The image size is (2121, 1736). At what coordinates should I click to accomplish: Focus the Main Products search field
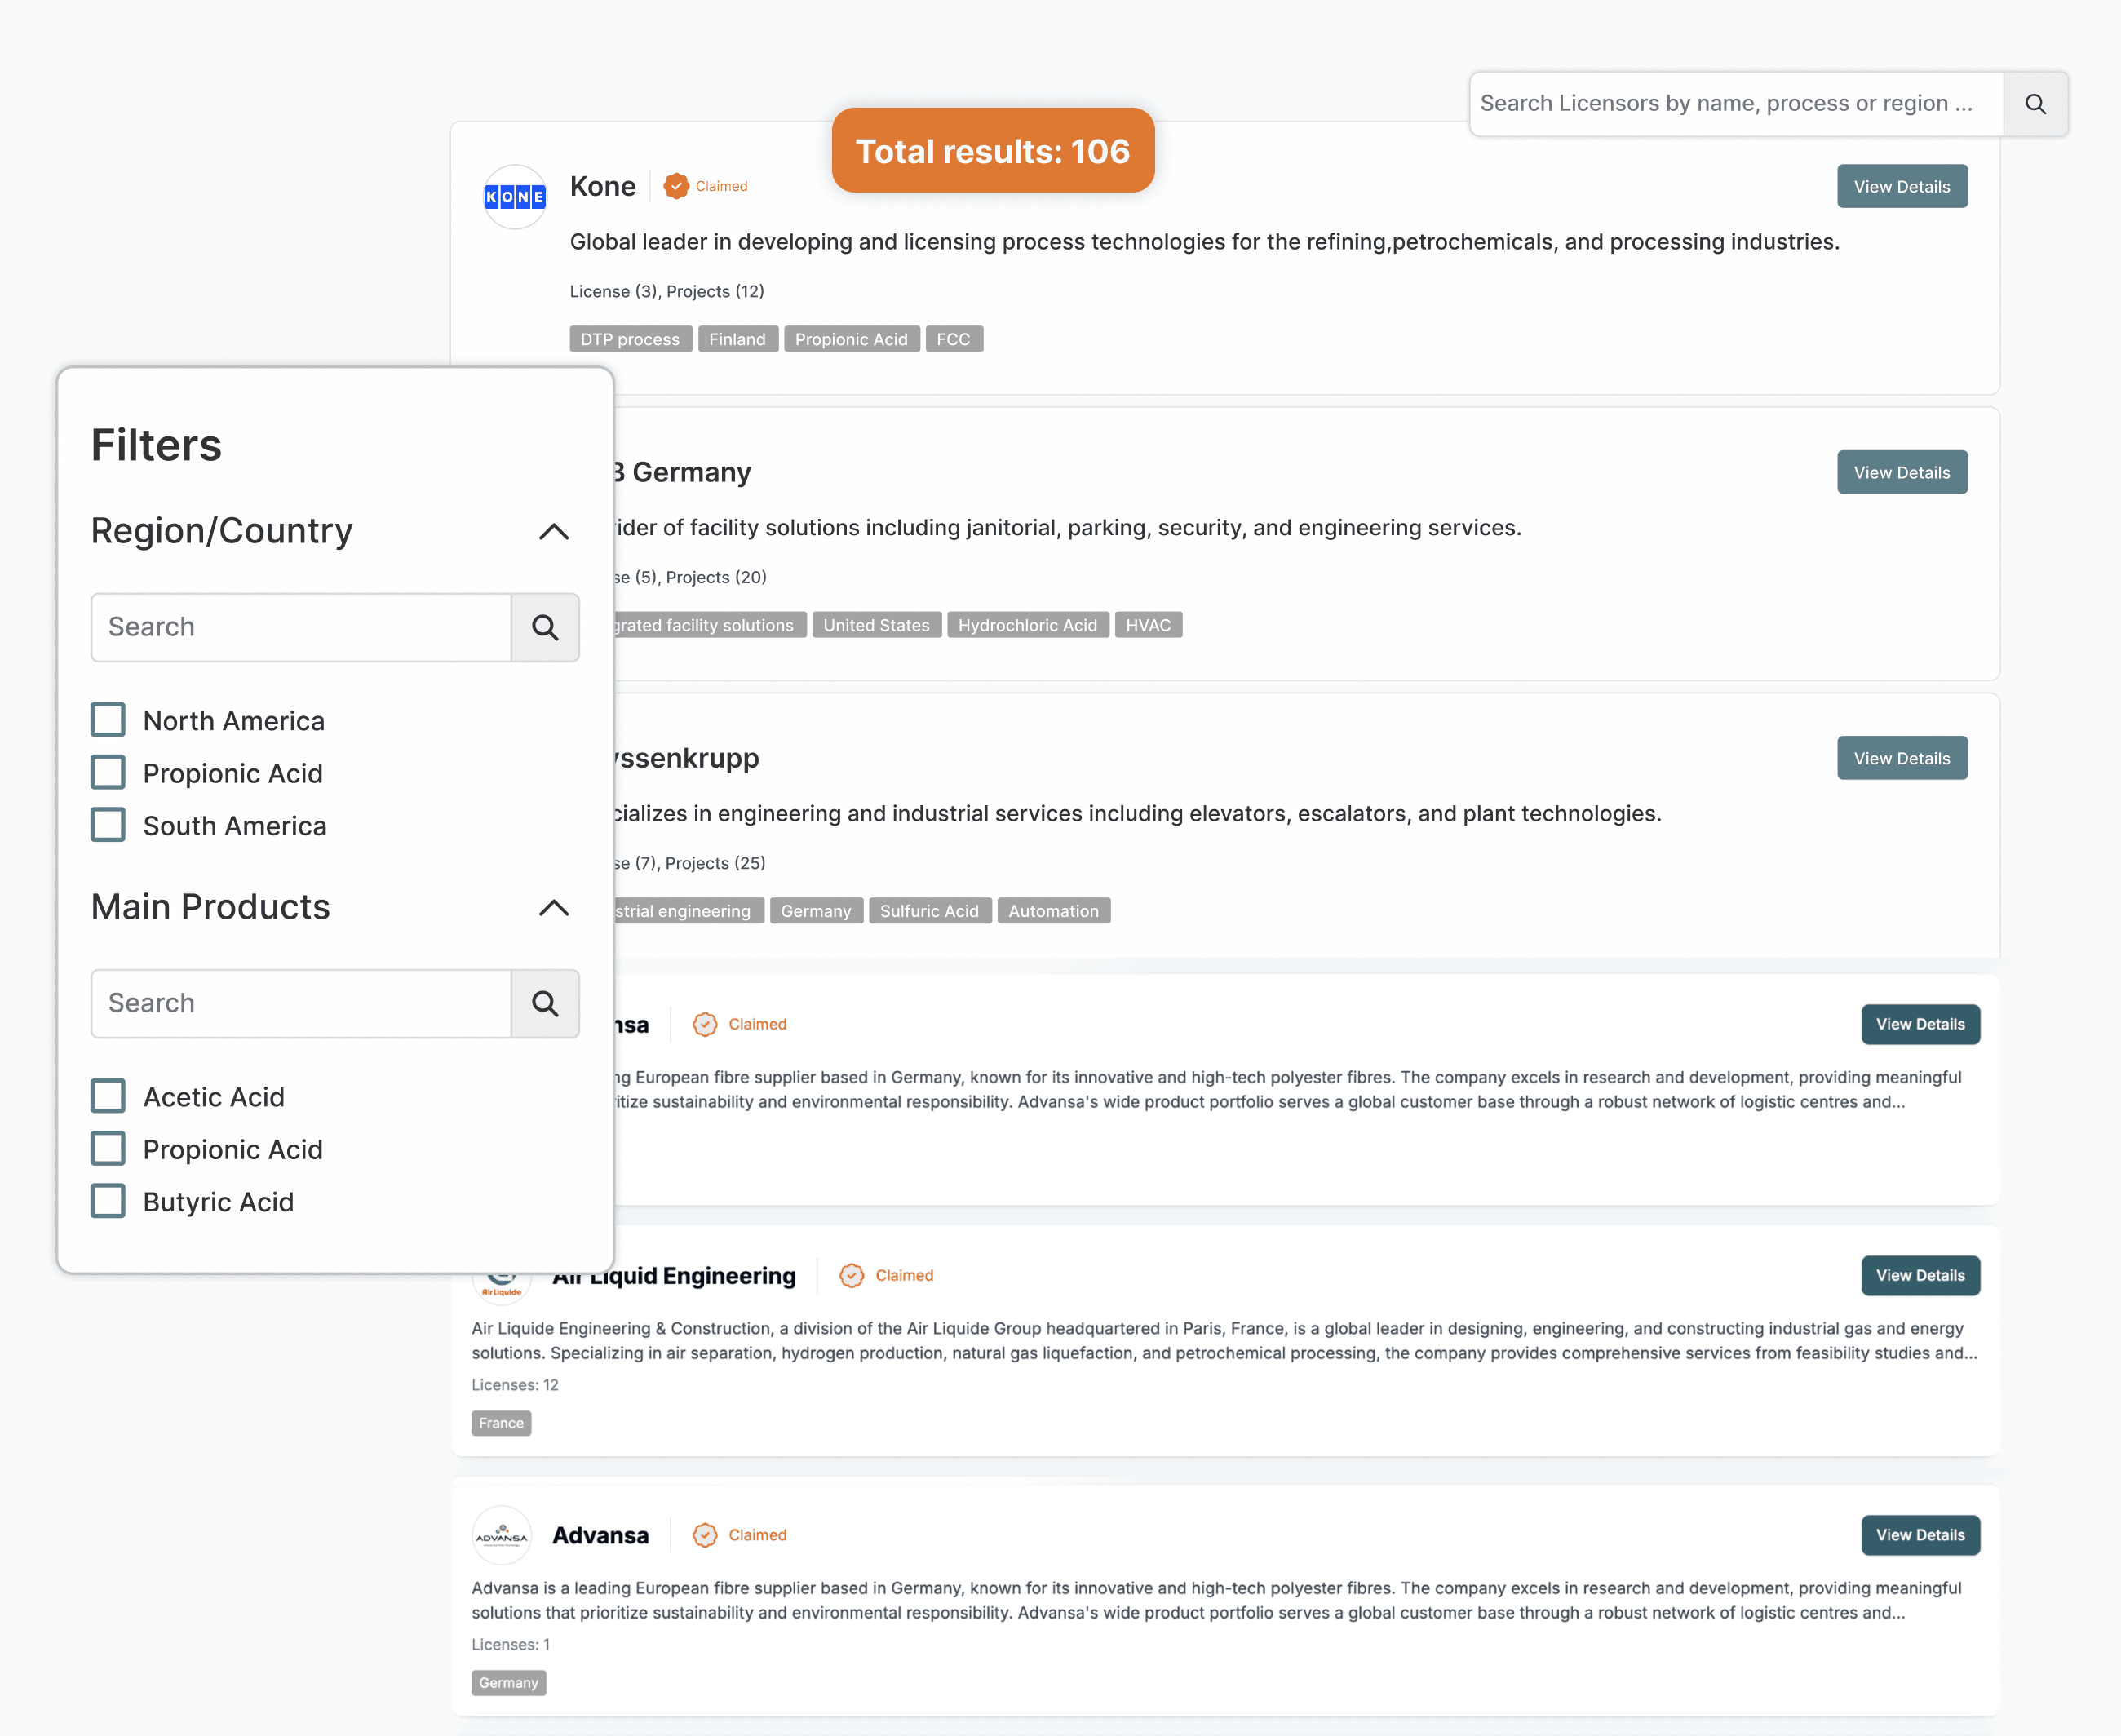tap(301, 1003)
